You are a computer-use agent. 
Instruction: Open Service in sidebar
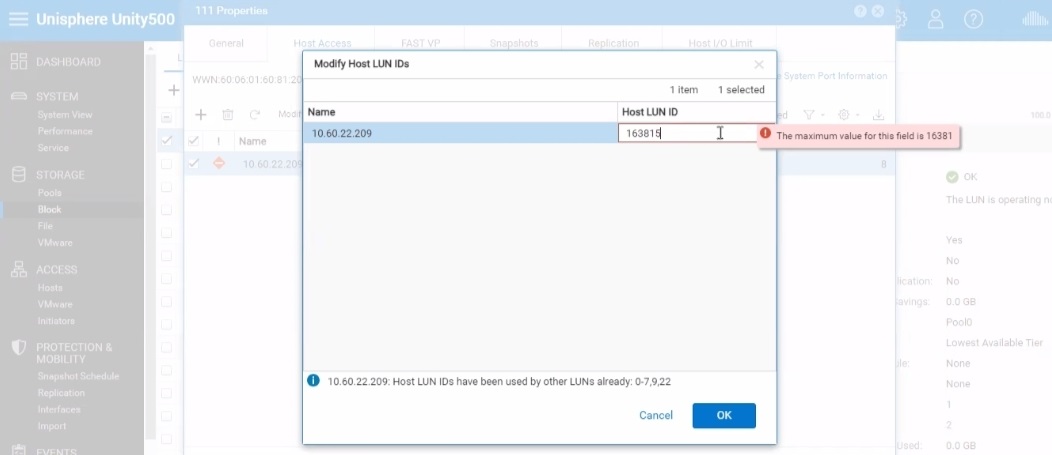[x=53, y=148]
